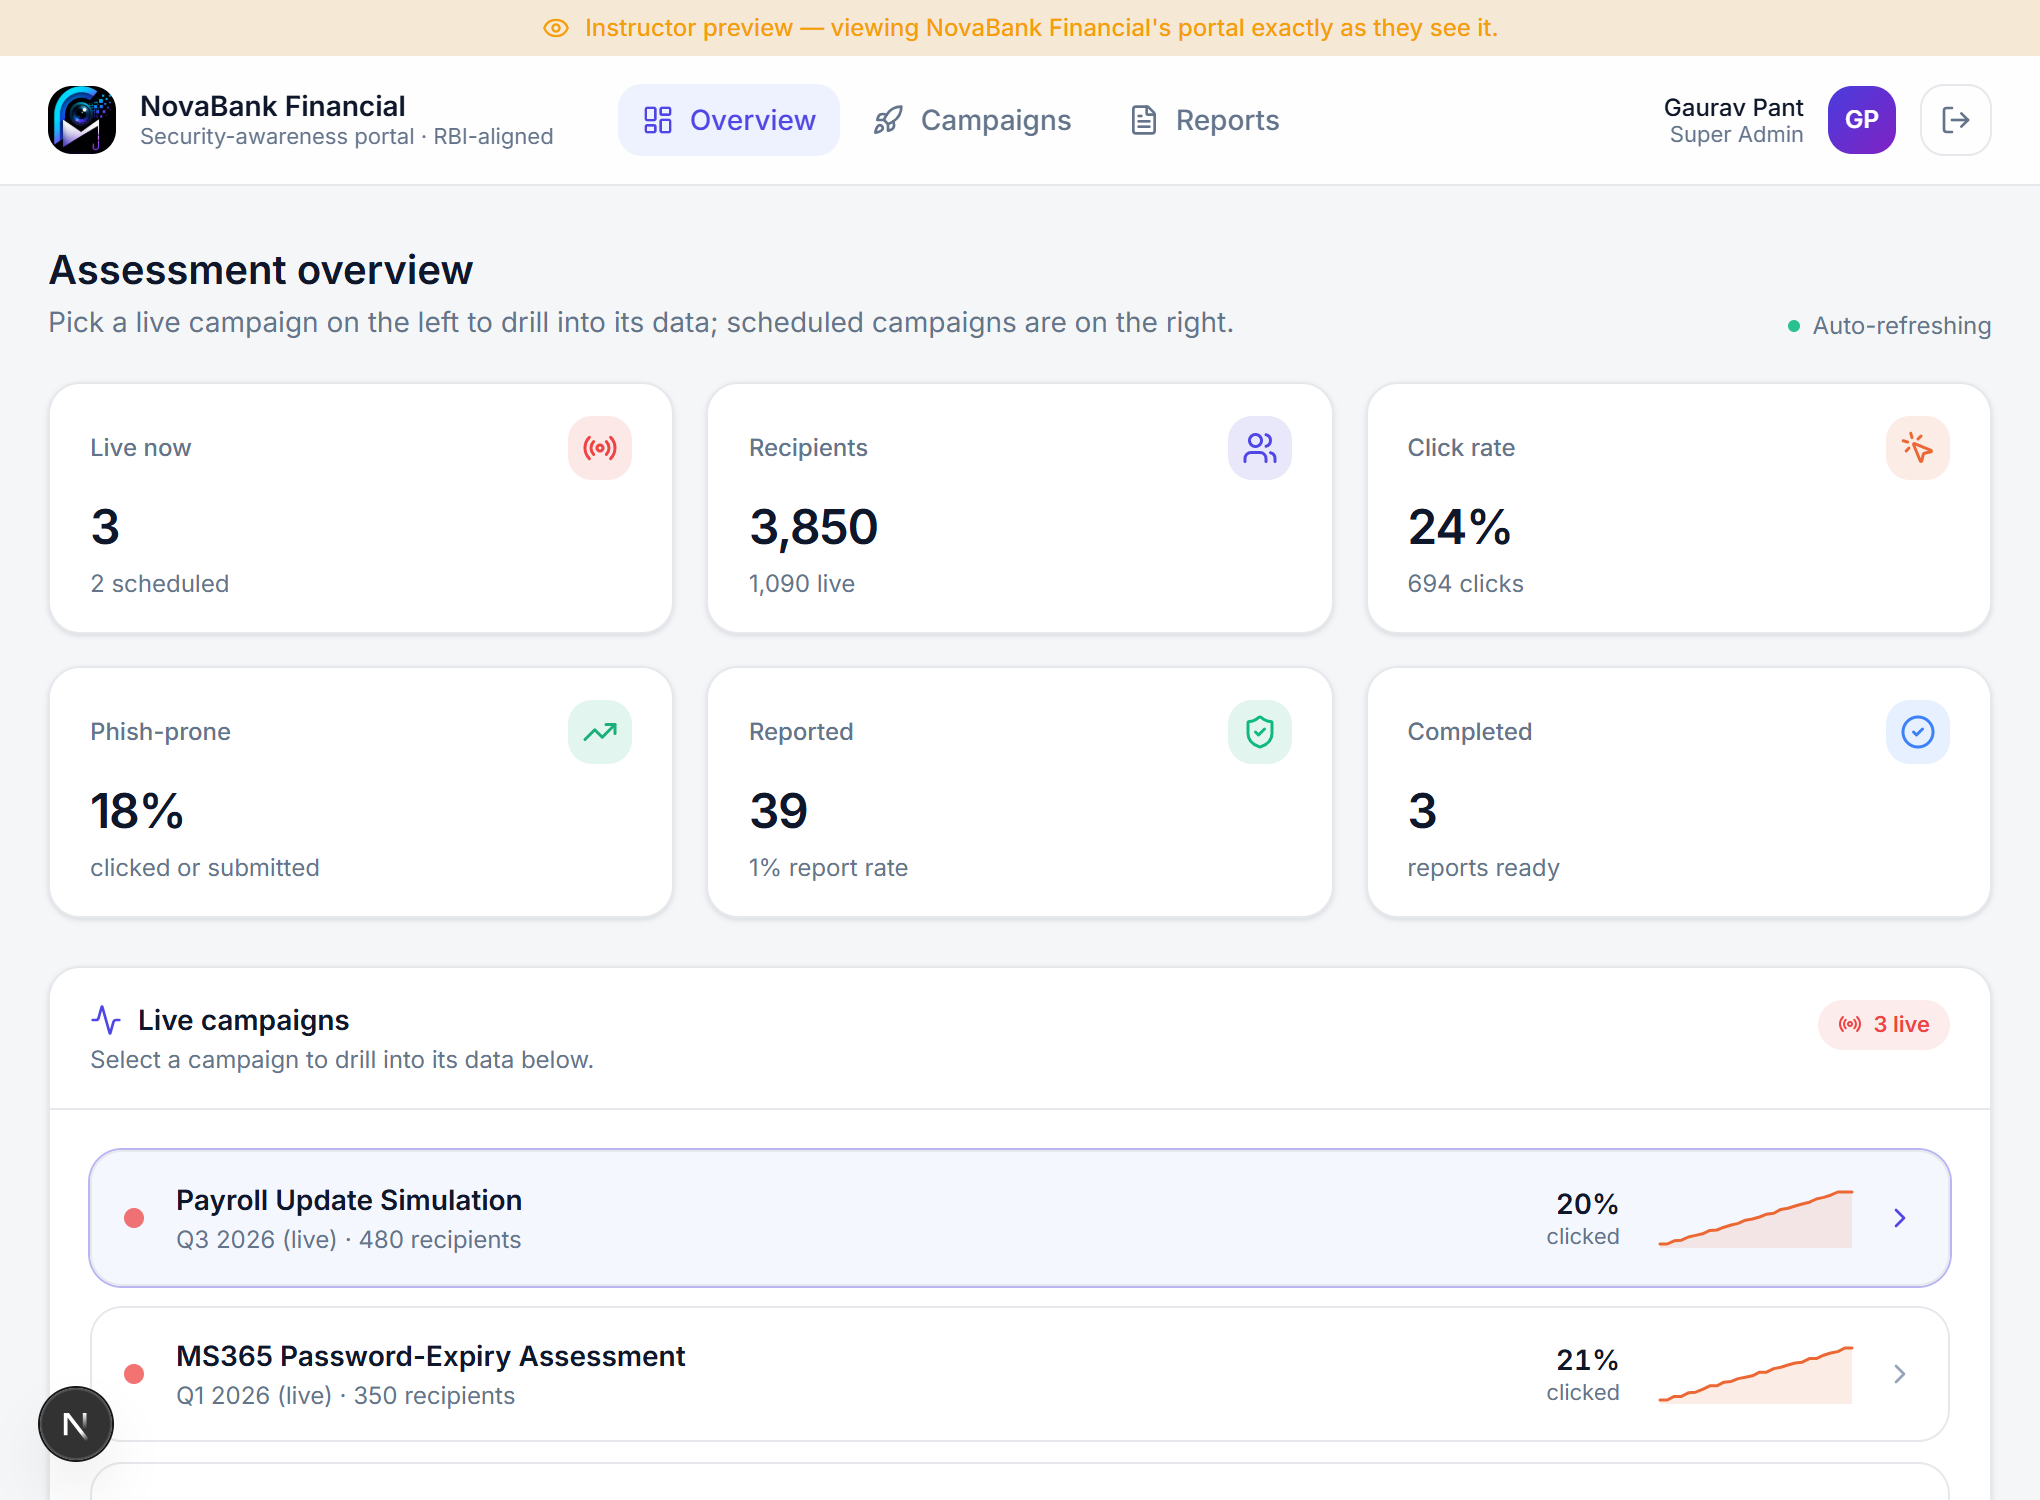The image size is (2040, 1500).
Task: Expand Payroll Update Simulation via its chevron
Action: pyautogui.click(x=1900, y=1218)
